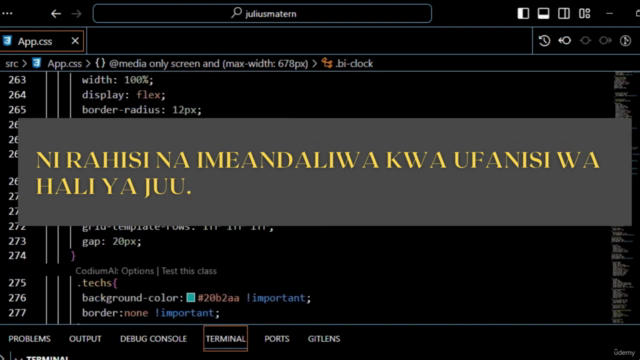Switch to the PROBLEMS panel tab

click(x=29, y=339)
